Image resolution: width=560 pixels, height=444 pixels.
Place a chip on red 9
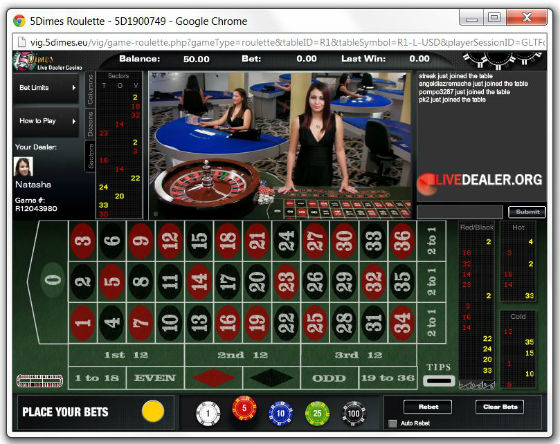[141, 241]
